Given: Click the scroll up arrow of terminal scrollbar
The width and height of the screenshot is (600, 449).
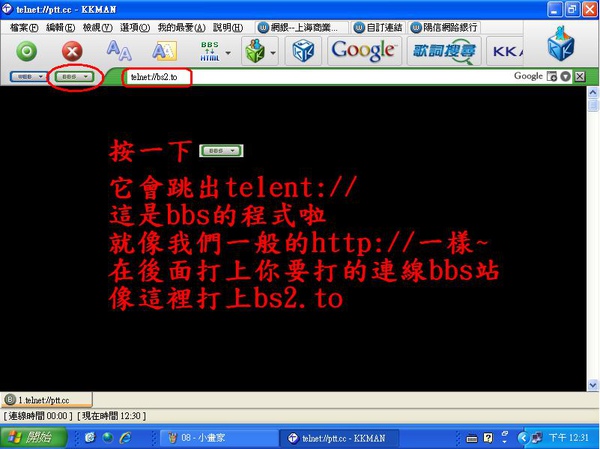Looking at the screenshot, I should (x=593, y=92).
